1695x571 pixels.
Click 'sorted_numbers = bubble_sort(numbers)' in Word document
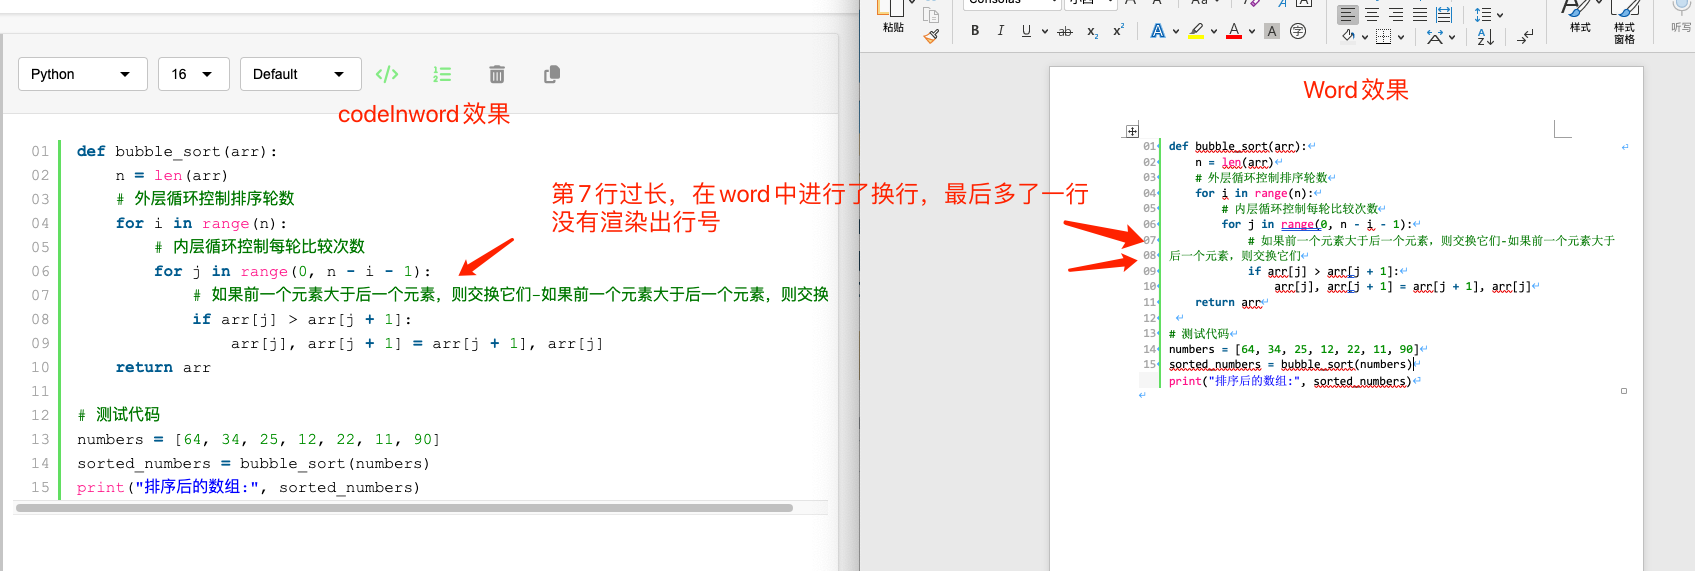tap(1291, 365)
